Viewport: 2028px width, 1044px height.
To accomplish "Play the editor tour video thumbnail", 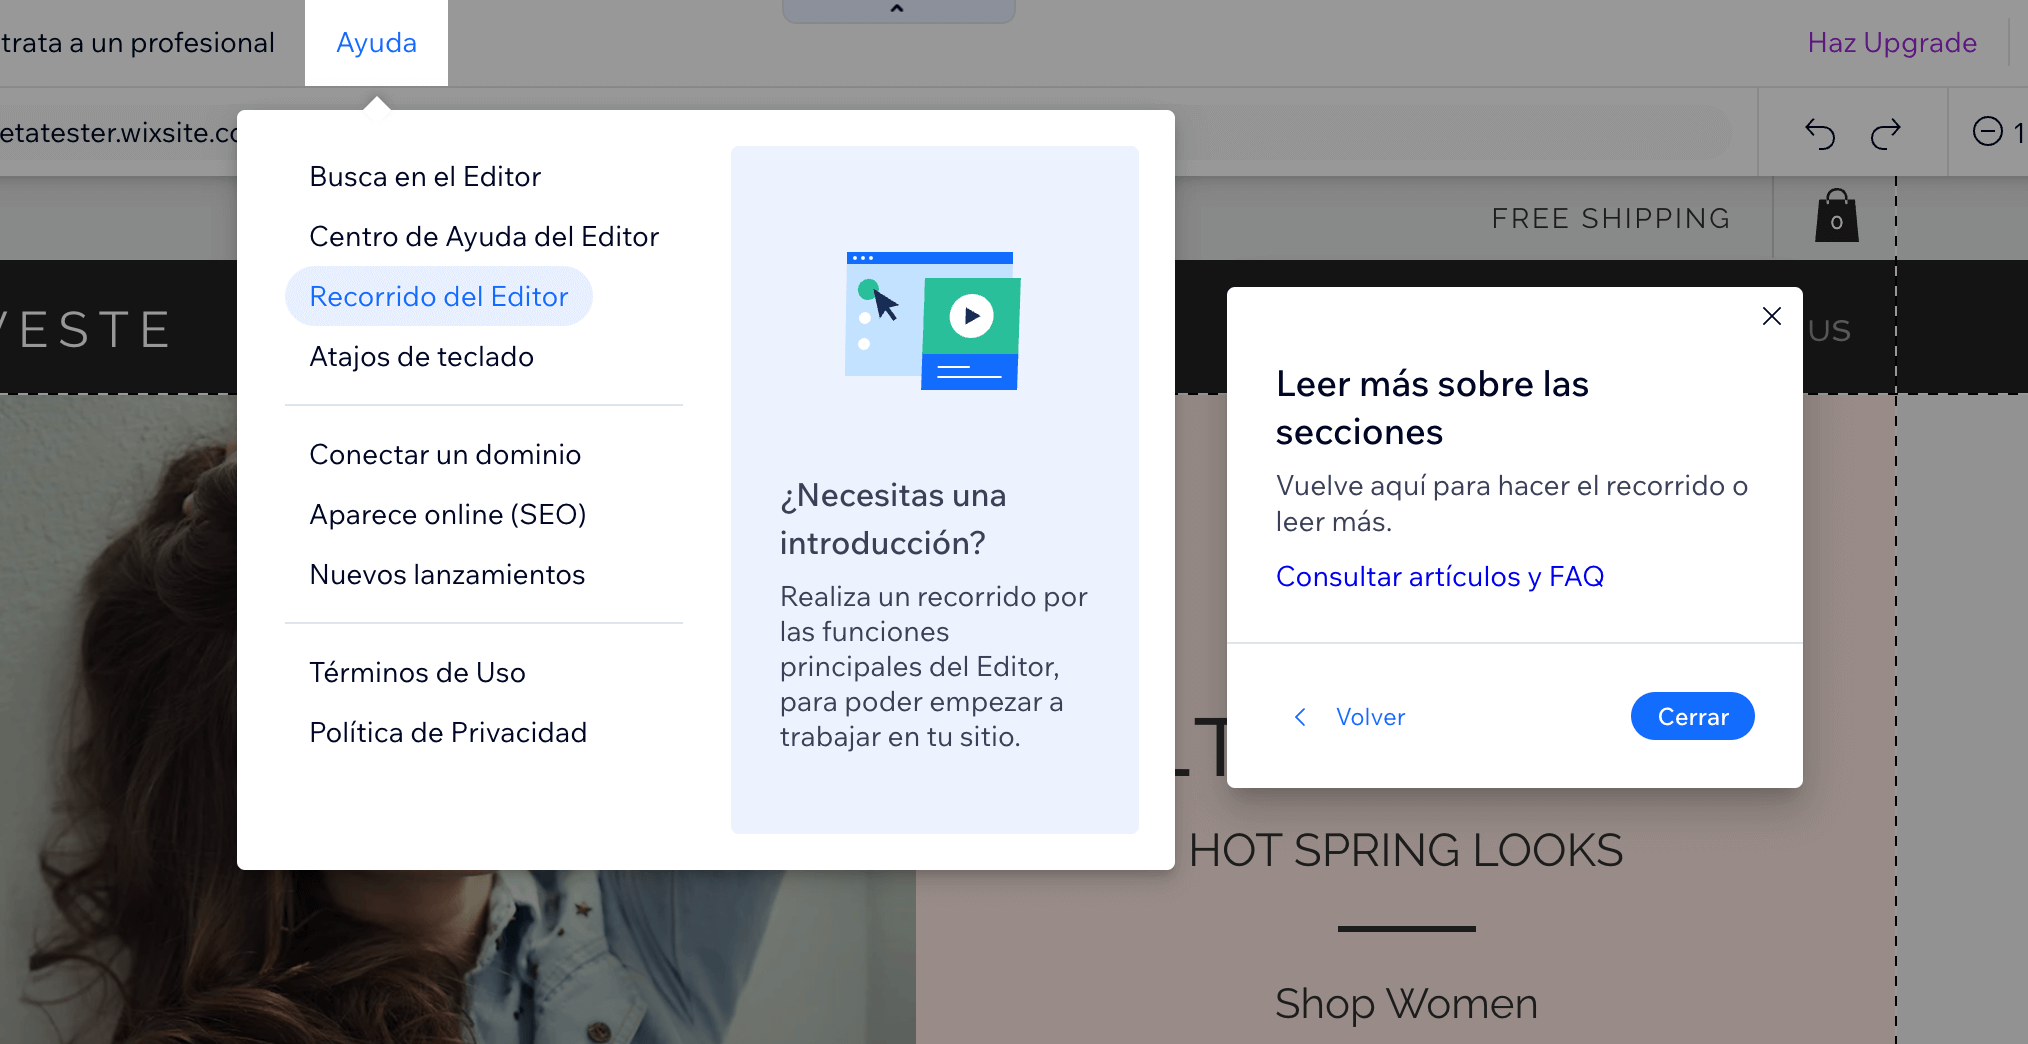I will (971, 316).
